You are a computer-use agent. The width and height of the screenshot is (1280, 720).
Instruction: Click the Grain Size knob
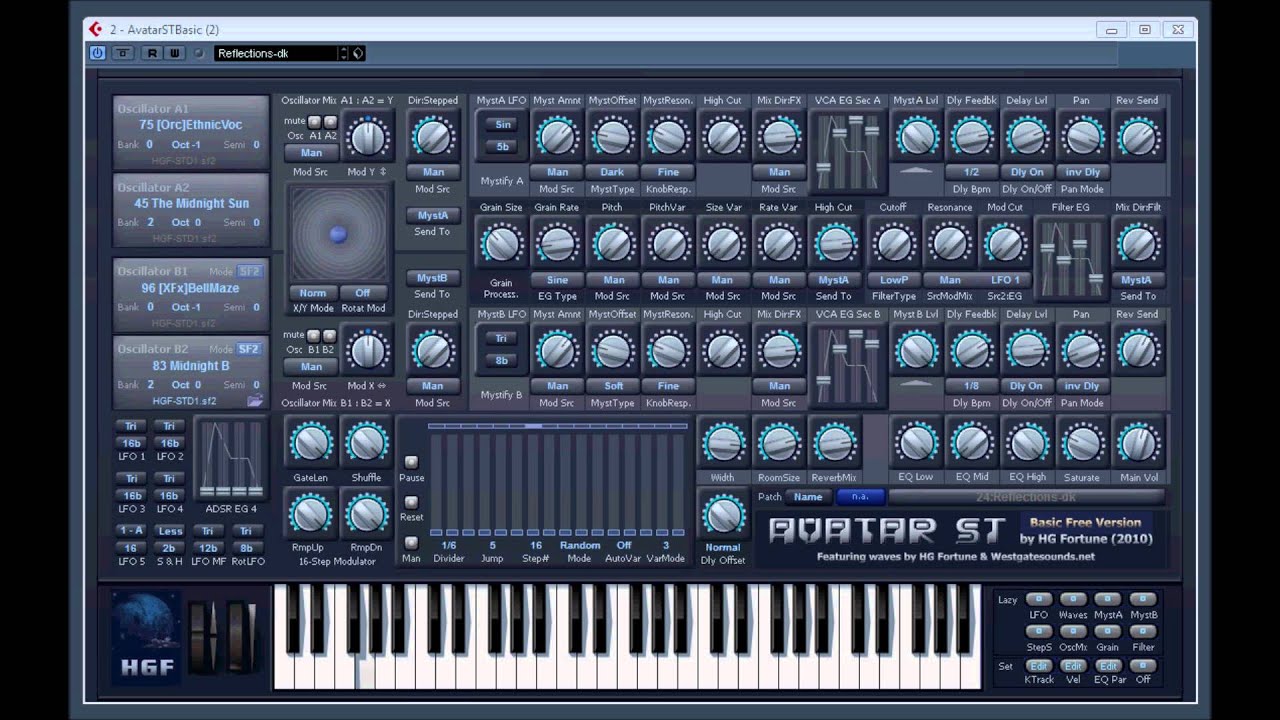click(x=501, y=244)
